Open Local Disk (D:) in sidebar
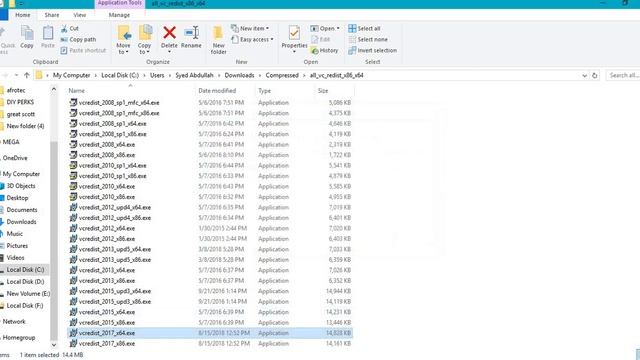The height and width of the screenshot is (360, 640). 25,282
